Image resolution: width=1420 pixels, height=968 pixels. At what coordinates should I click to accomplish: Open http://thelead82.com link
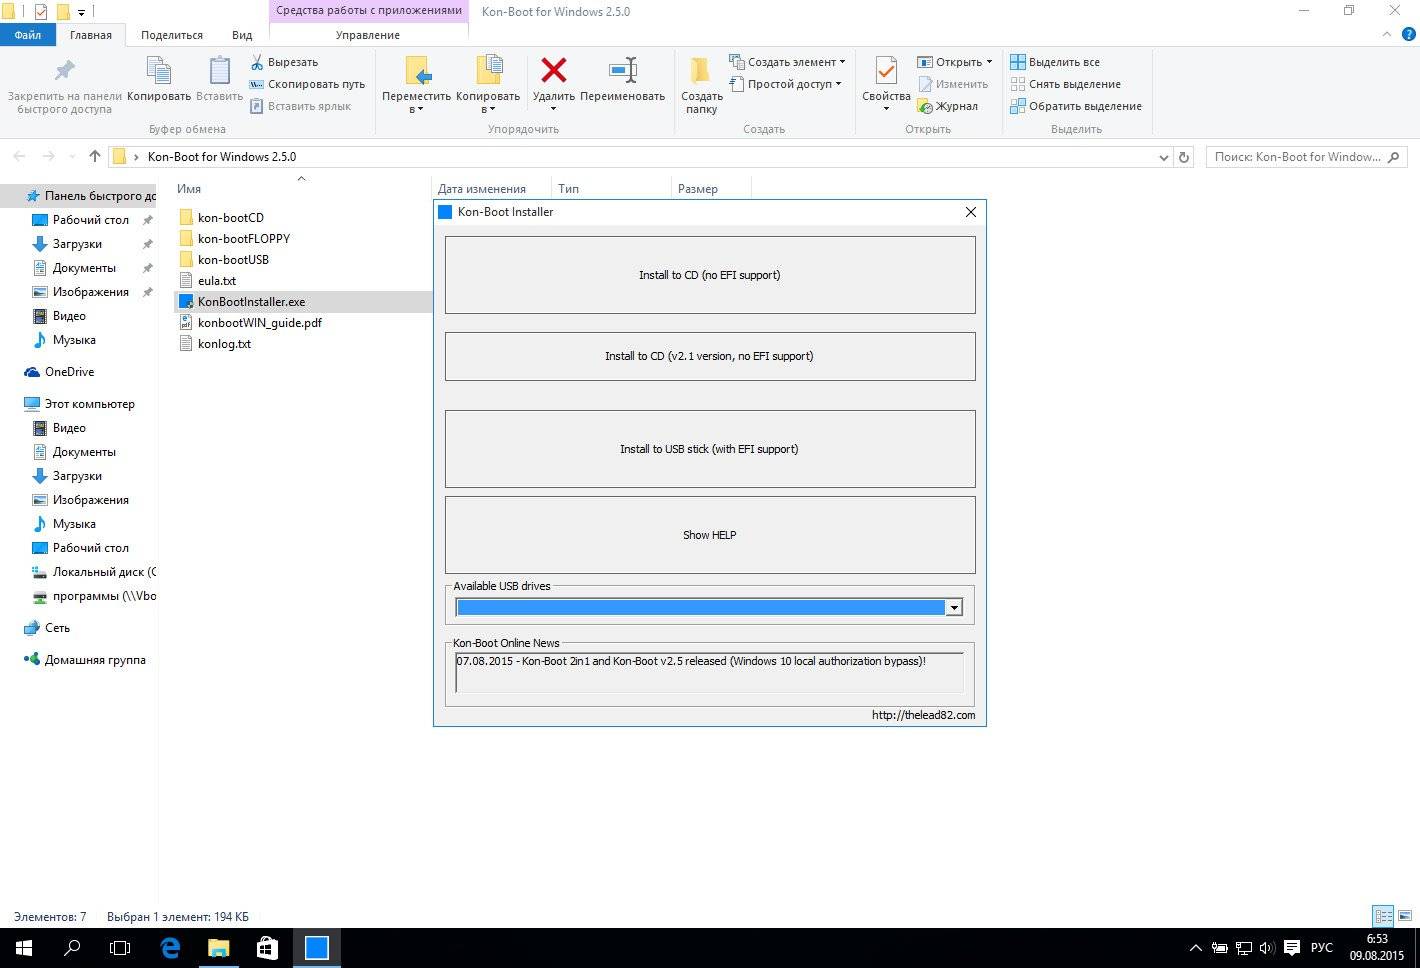point(923,715)
